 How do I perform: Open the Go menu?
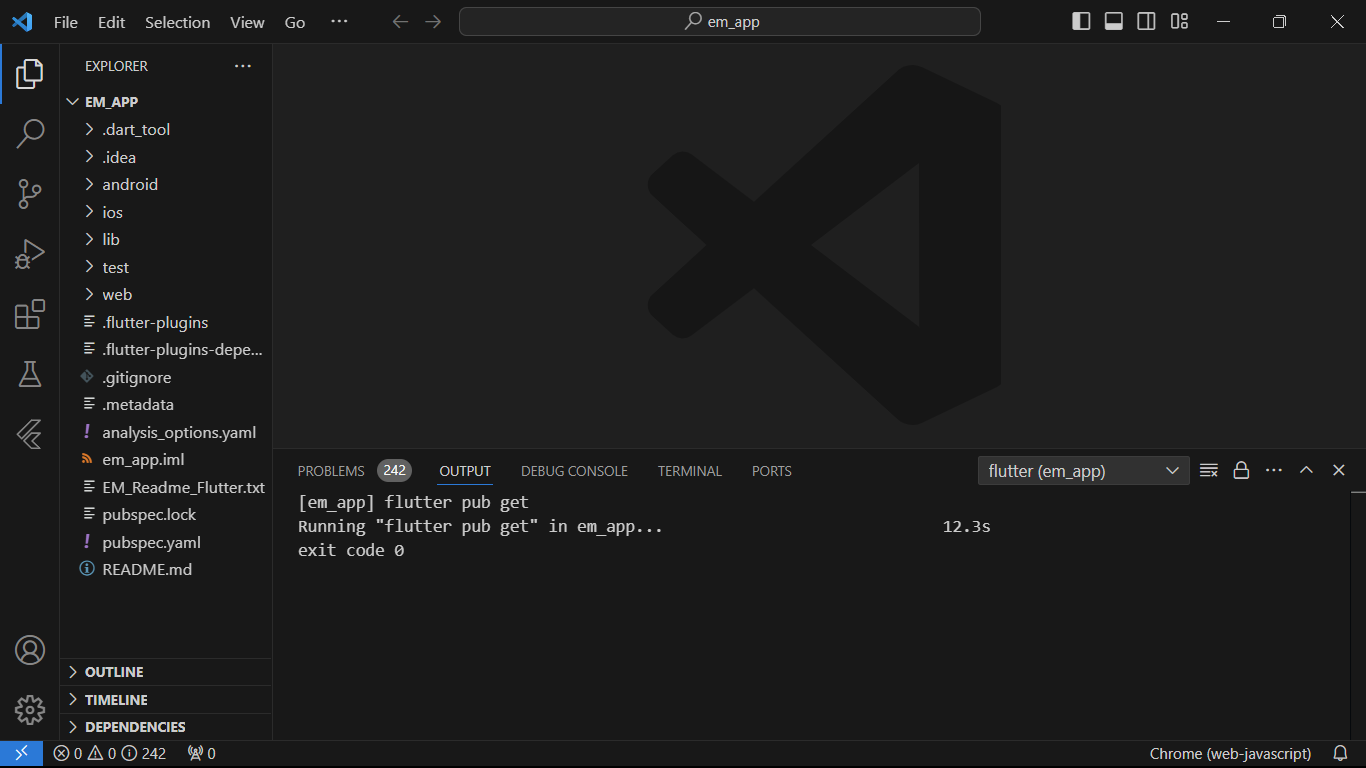pyautogui.click(x=295, y=22)
